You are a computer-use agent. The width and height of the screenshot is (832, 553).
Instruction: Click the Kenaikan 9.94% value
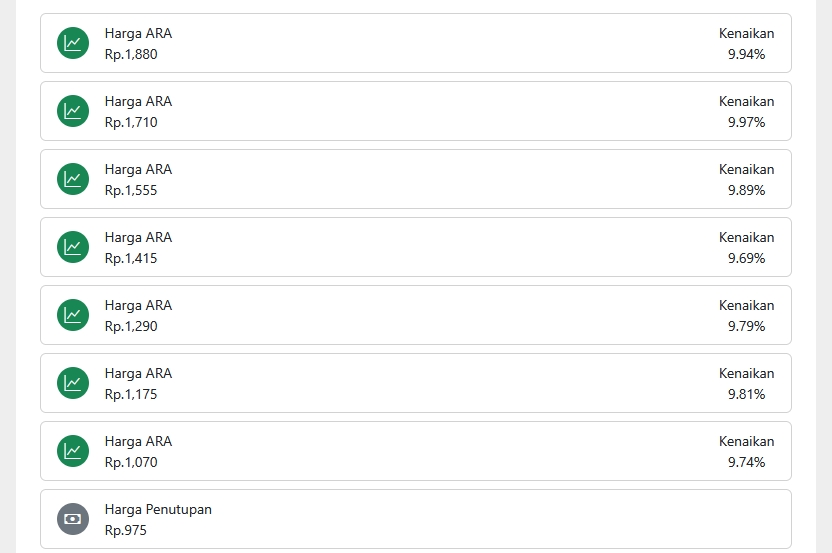click(x=747, y=54)
